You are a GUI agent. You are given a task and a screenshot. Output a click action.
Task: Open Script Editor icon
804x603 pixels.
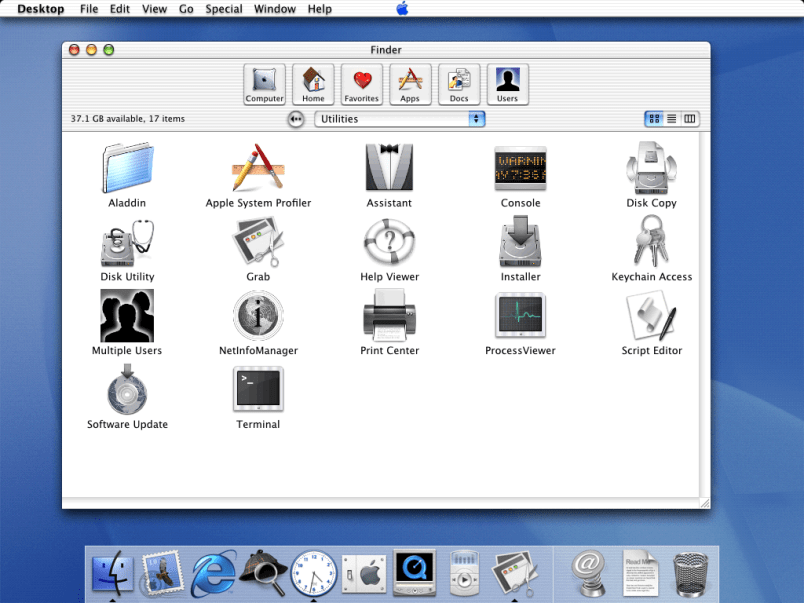click(x=651, y=317)
